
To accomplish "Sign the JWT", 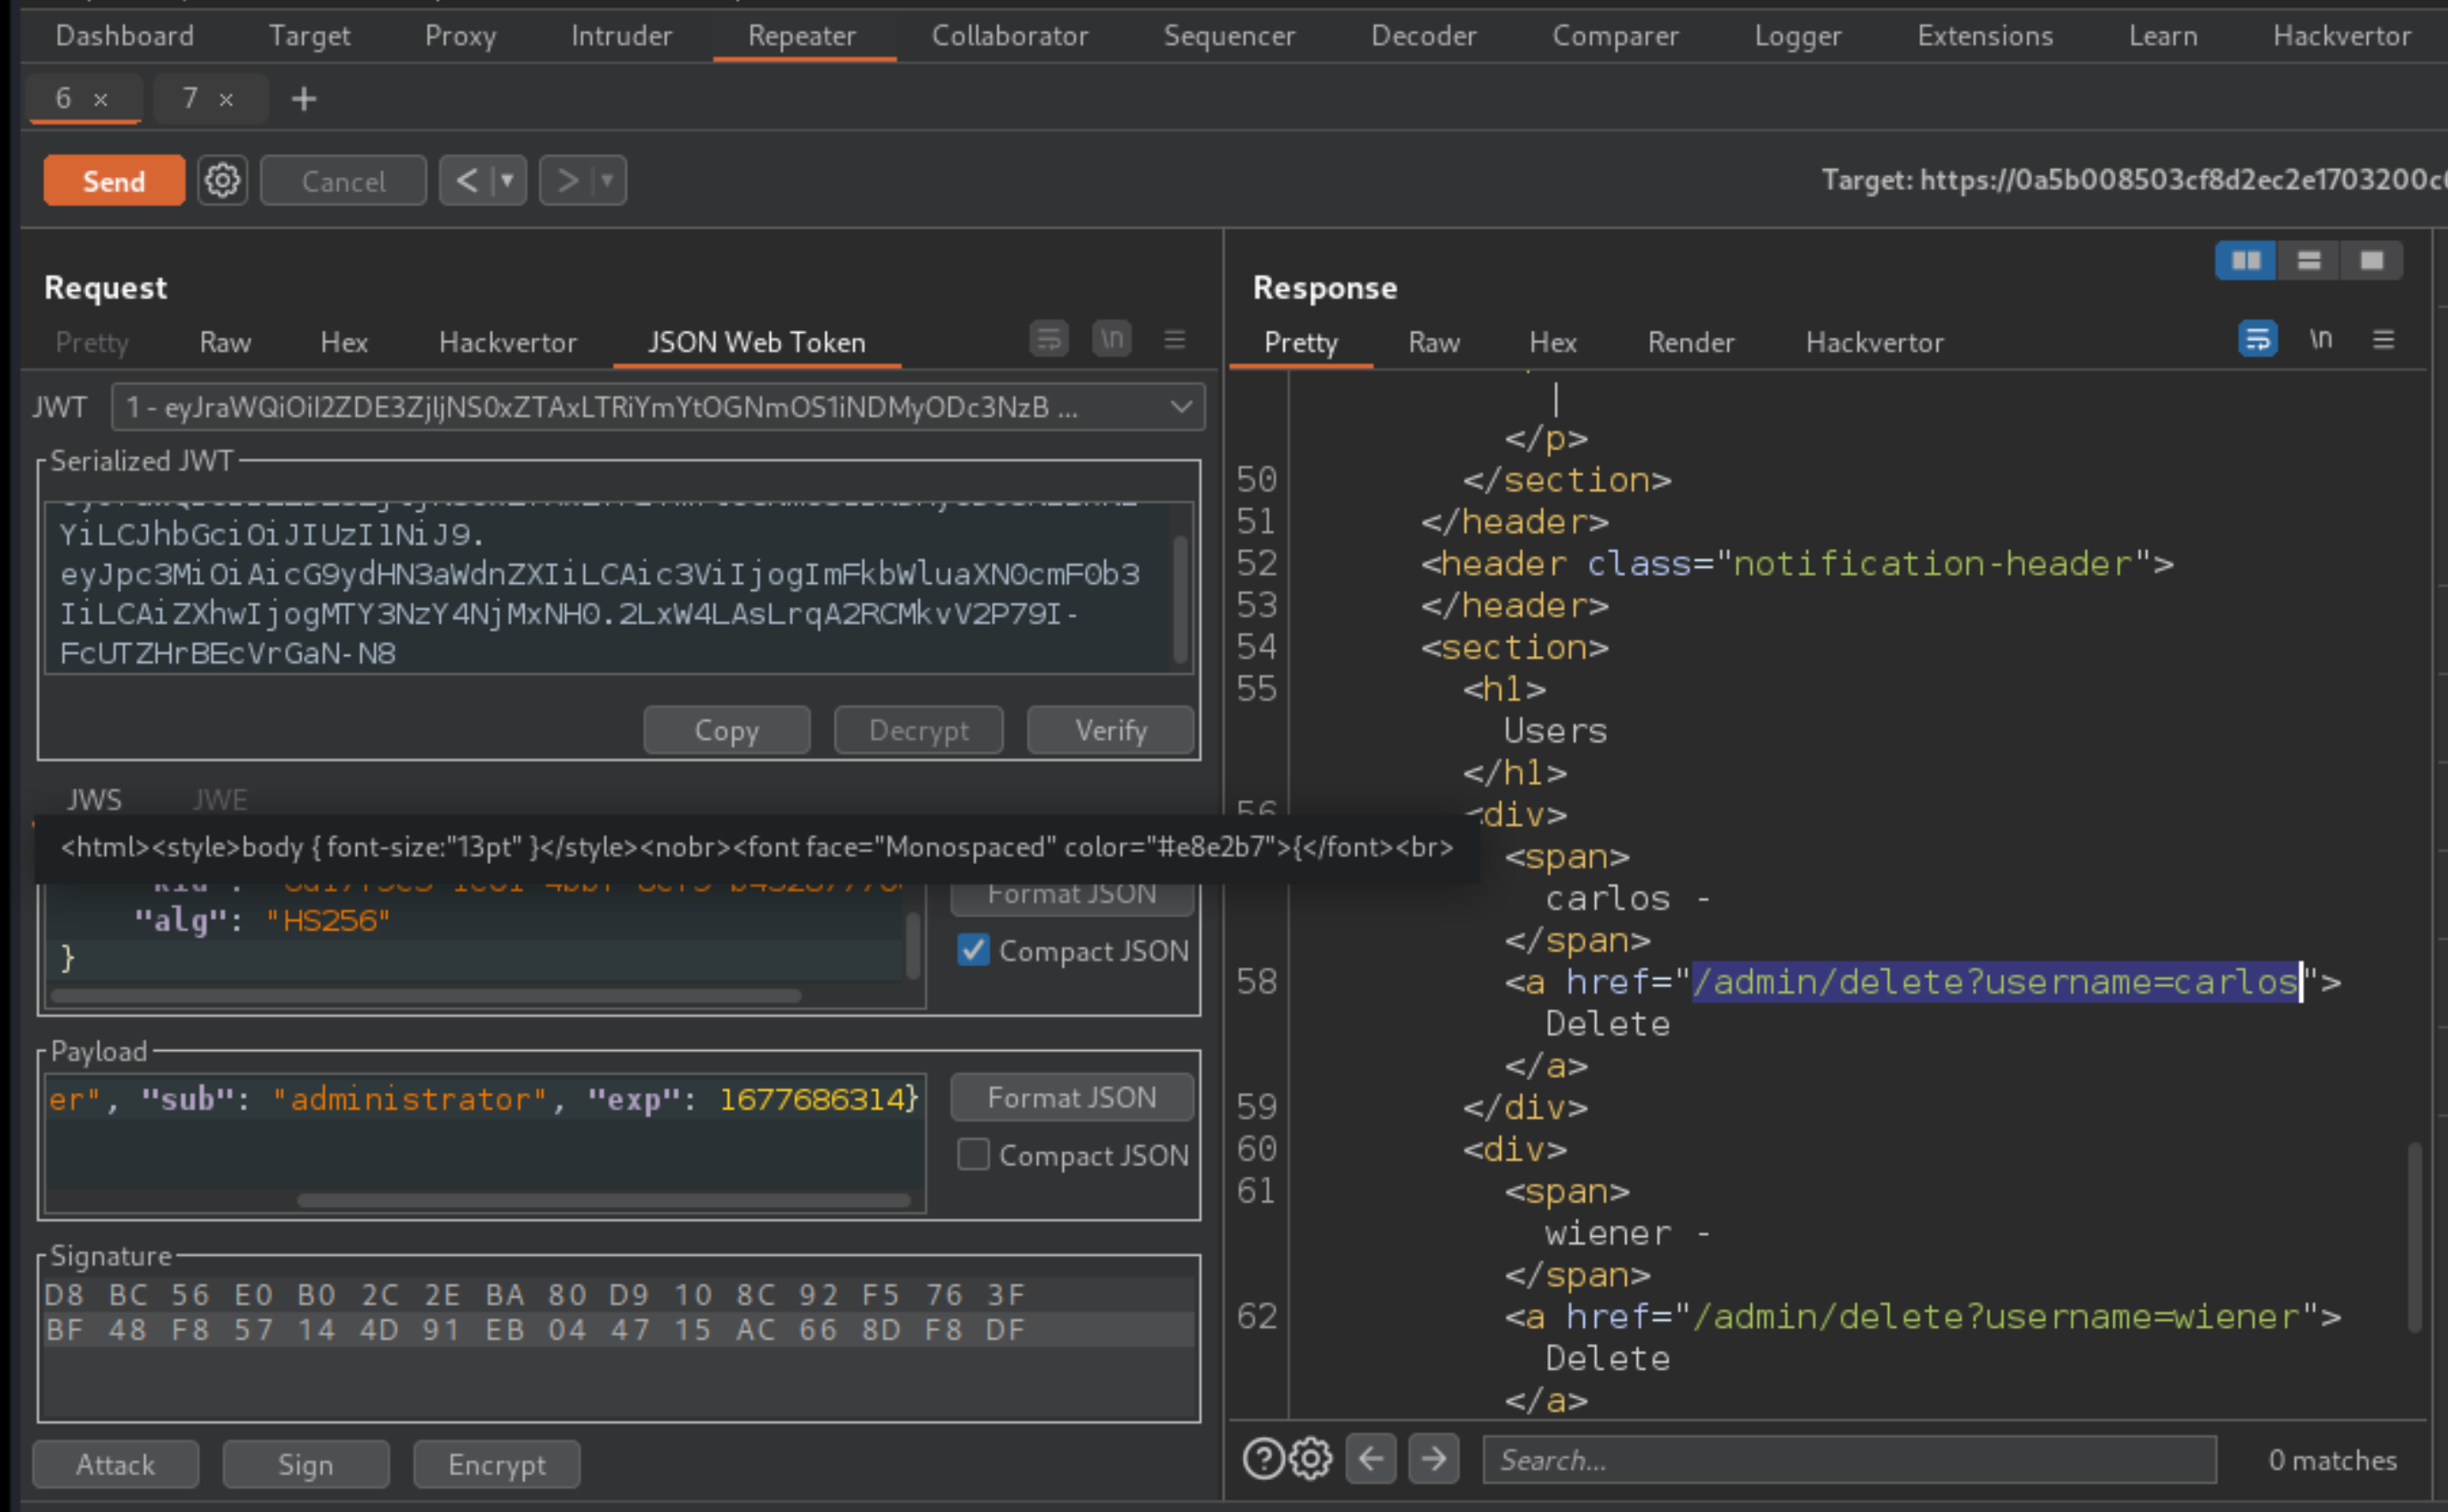I will coord(306,1465).
